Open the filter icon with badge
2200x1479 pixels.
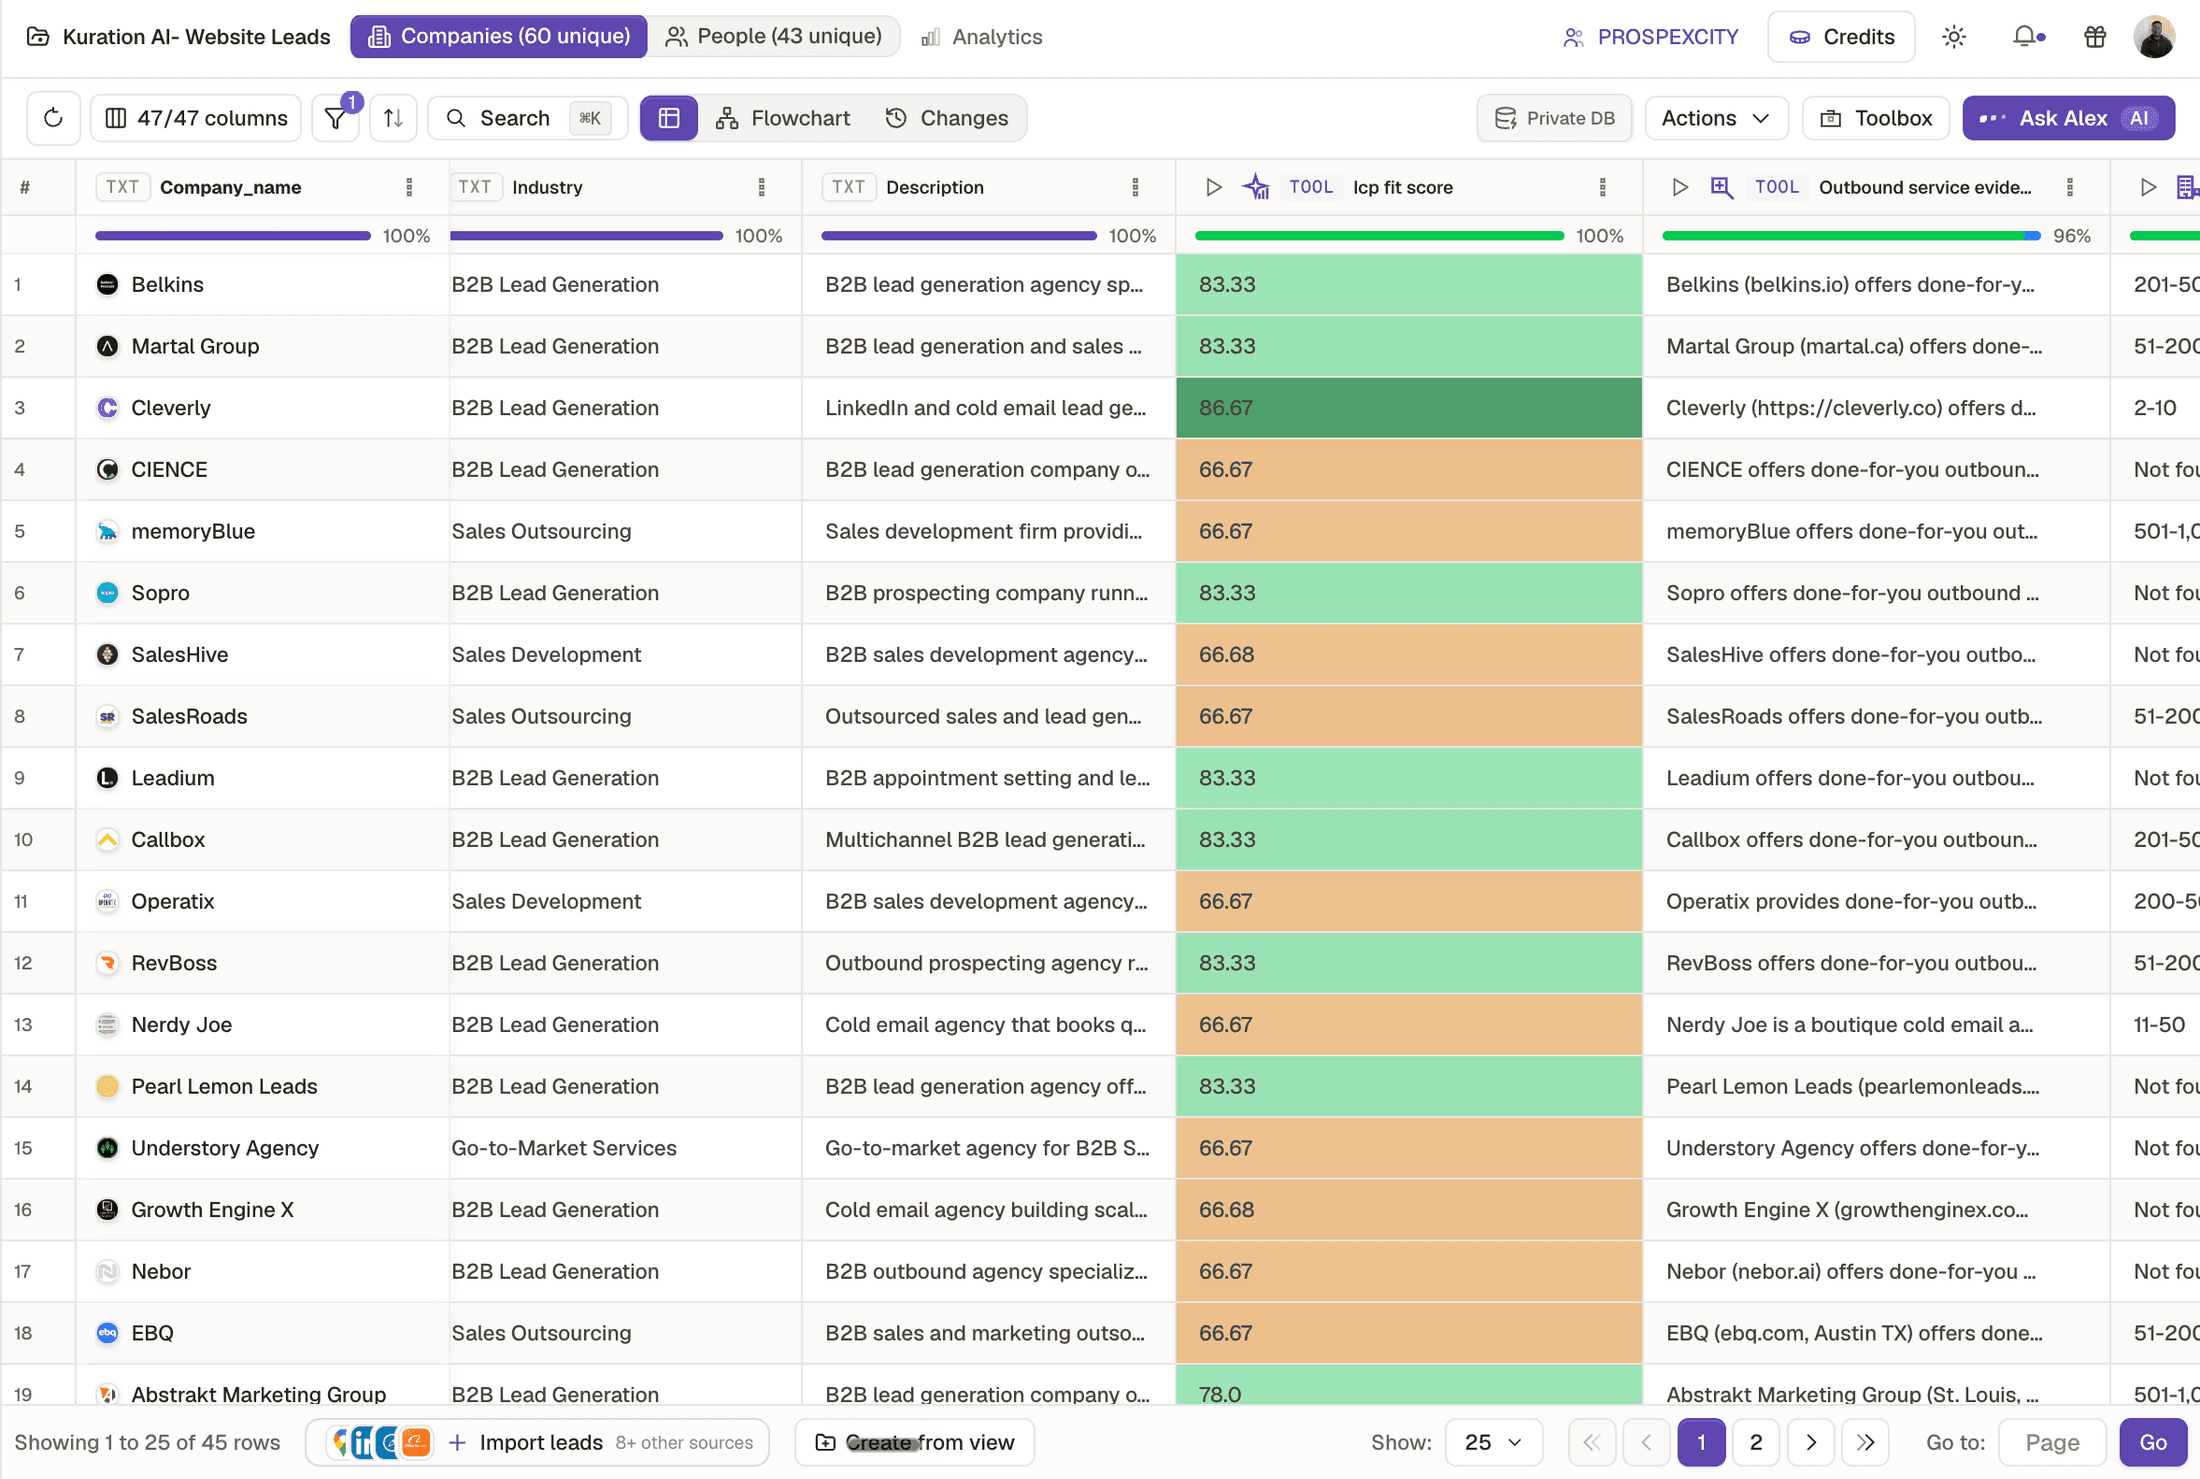tap(336, 118)
